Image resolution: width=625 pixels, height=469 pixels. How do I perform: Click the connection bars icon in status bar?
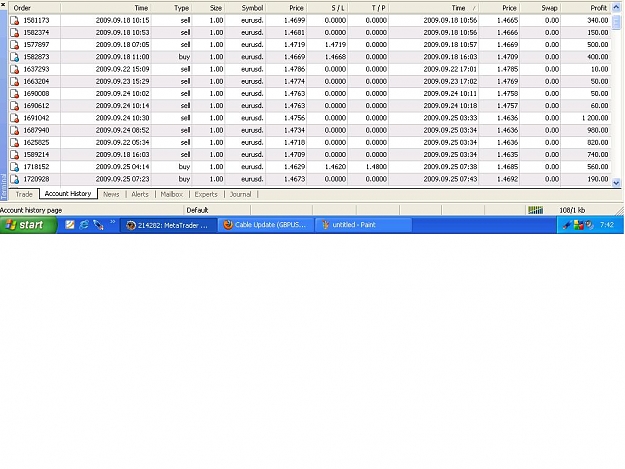535,210
